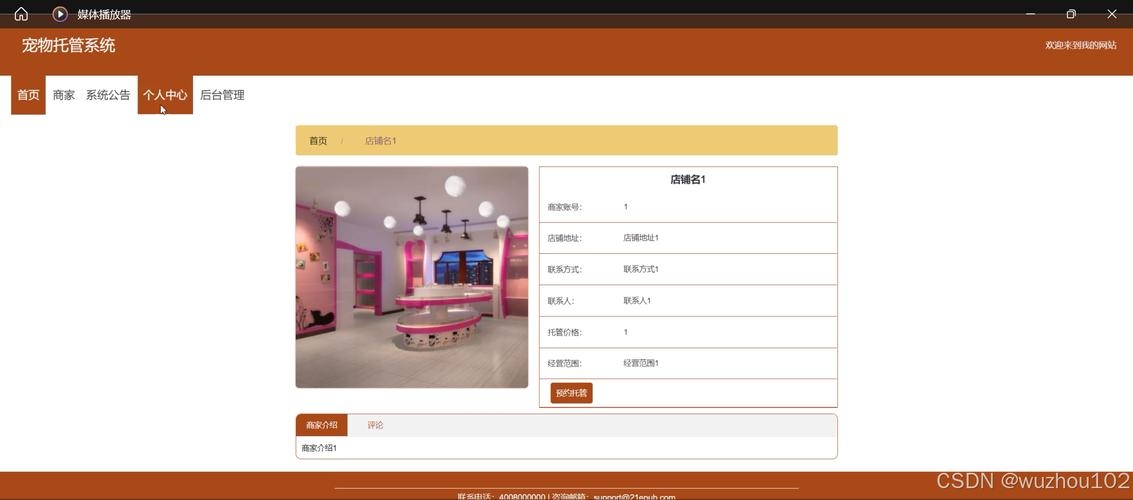Switch to the 商家介绍 tab
Screen dimensions: 1133x500
pos(322,425)
